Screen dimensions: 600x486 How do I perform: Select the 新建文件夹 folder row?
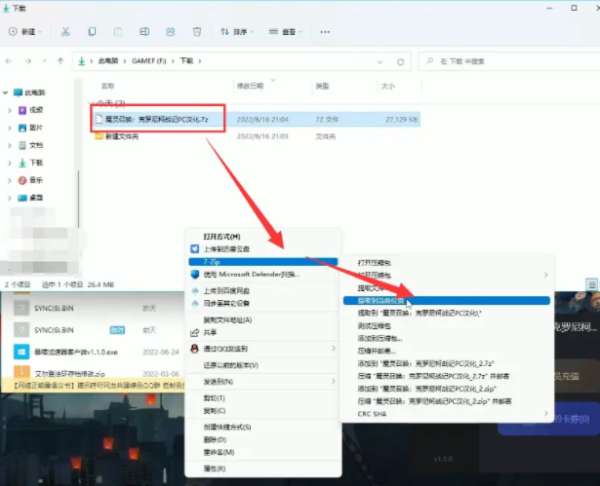256,136
